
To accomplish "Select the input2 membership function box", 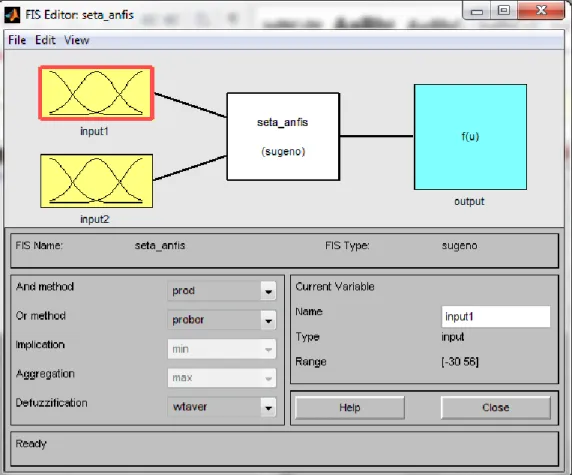I will pyautogui.click(x=96, y=181).
